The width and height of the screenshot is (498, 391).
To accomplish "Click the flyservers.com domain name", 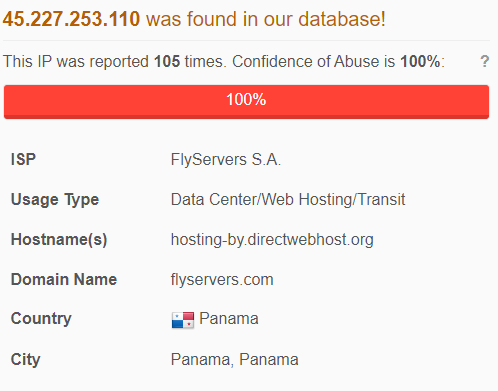I will tap(222, 280).
